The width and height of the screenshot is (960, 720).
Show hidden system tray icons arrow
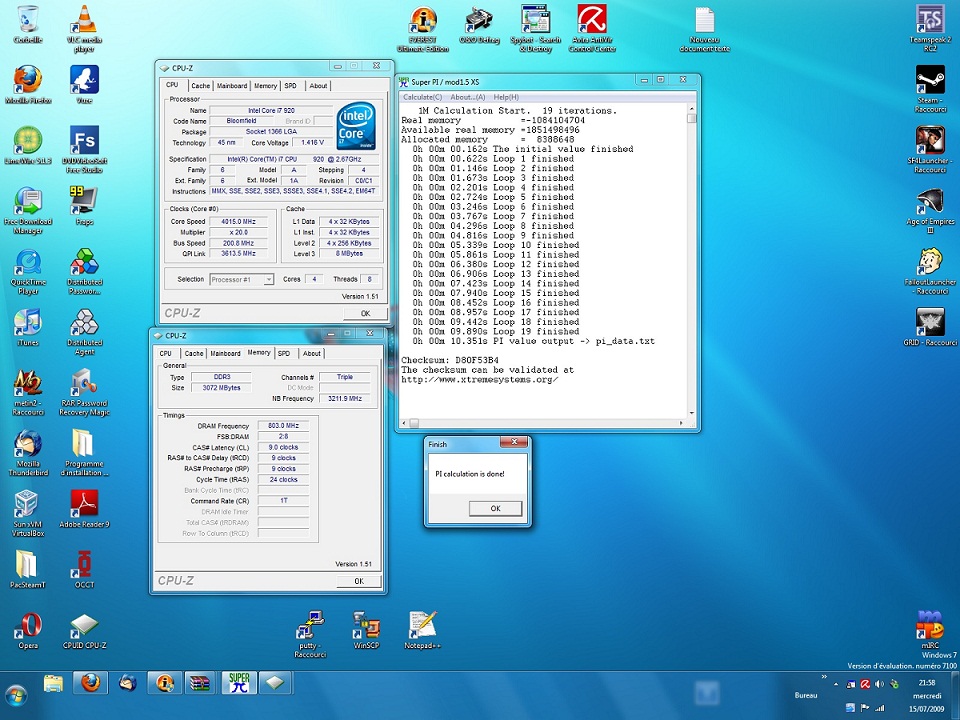coord(836,684)
